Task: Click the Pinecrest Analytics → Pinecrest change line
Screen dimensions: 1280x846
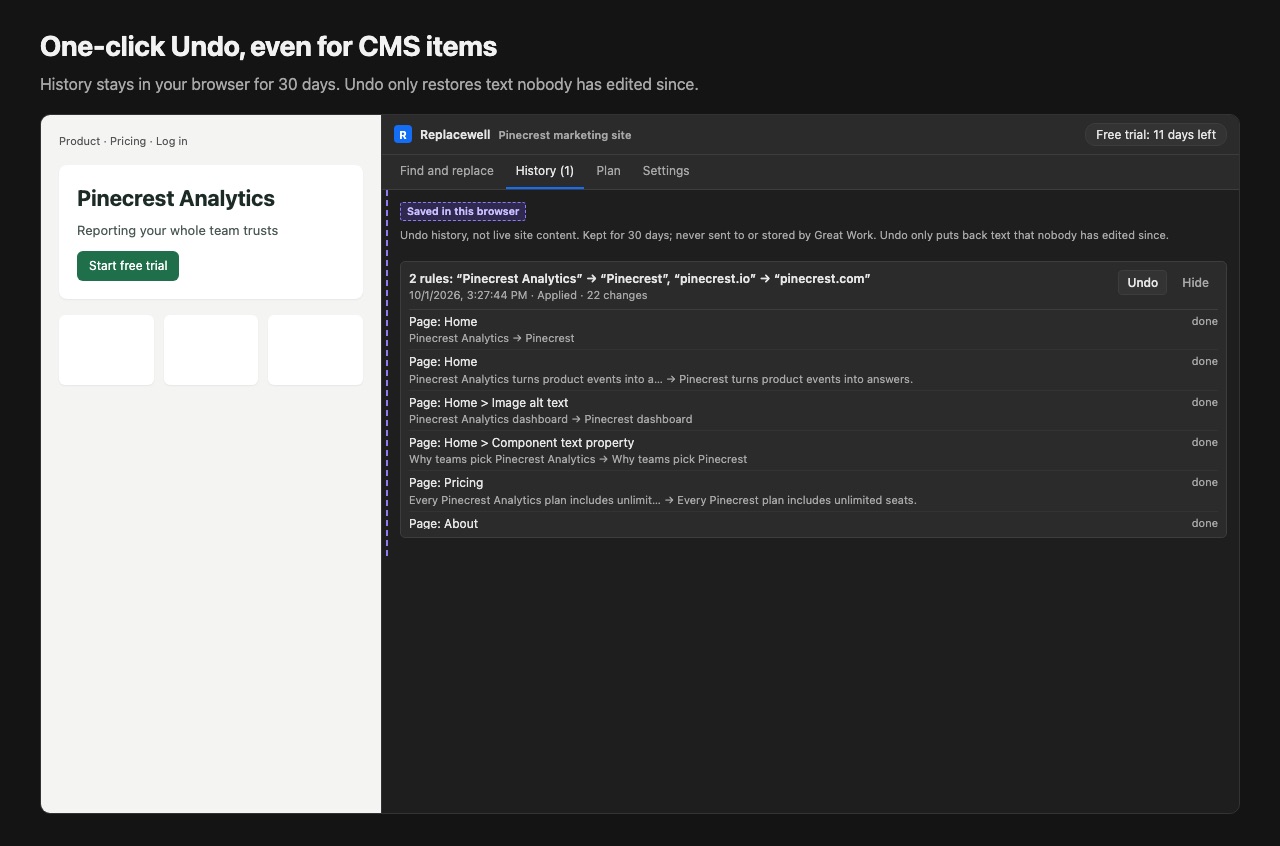Action: (492, 338)
